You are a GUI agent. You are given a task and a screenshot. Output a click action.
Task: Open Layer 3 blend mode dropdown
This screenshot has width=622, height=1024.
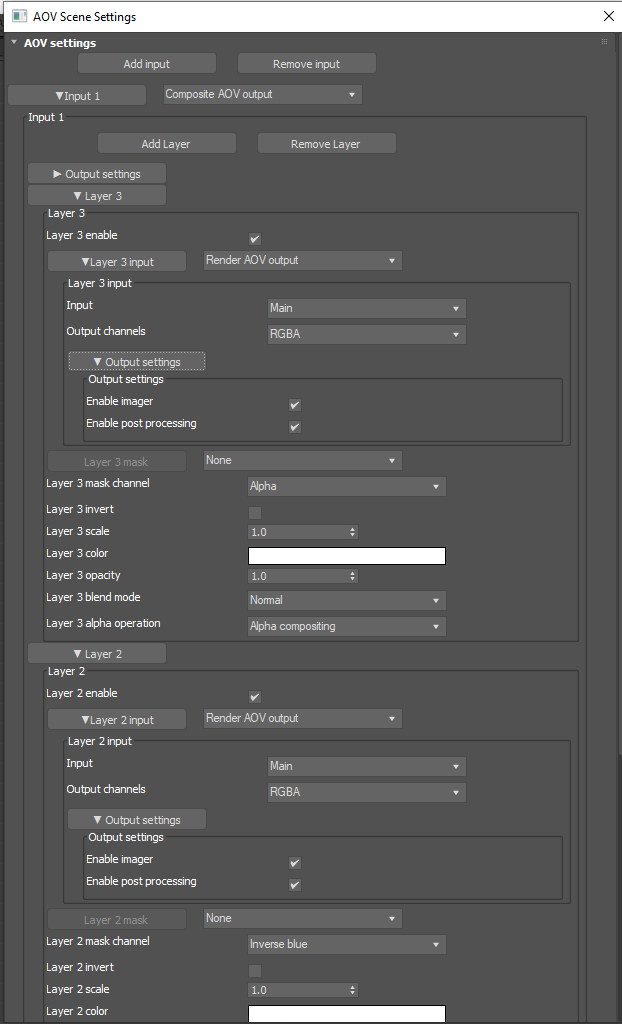[346, 601]
